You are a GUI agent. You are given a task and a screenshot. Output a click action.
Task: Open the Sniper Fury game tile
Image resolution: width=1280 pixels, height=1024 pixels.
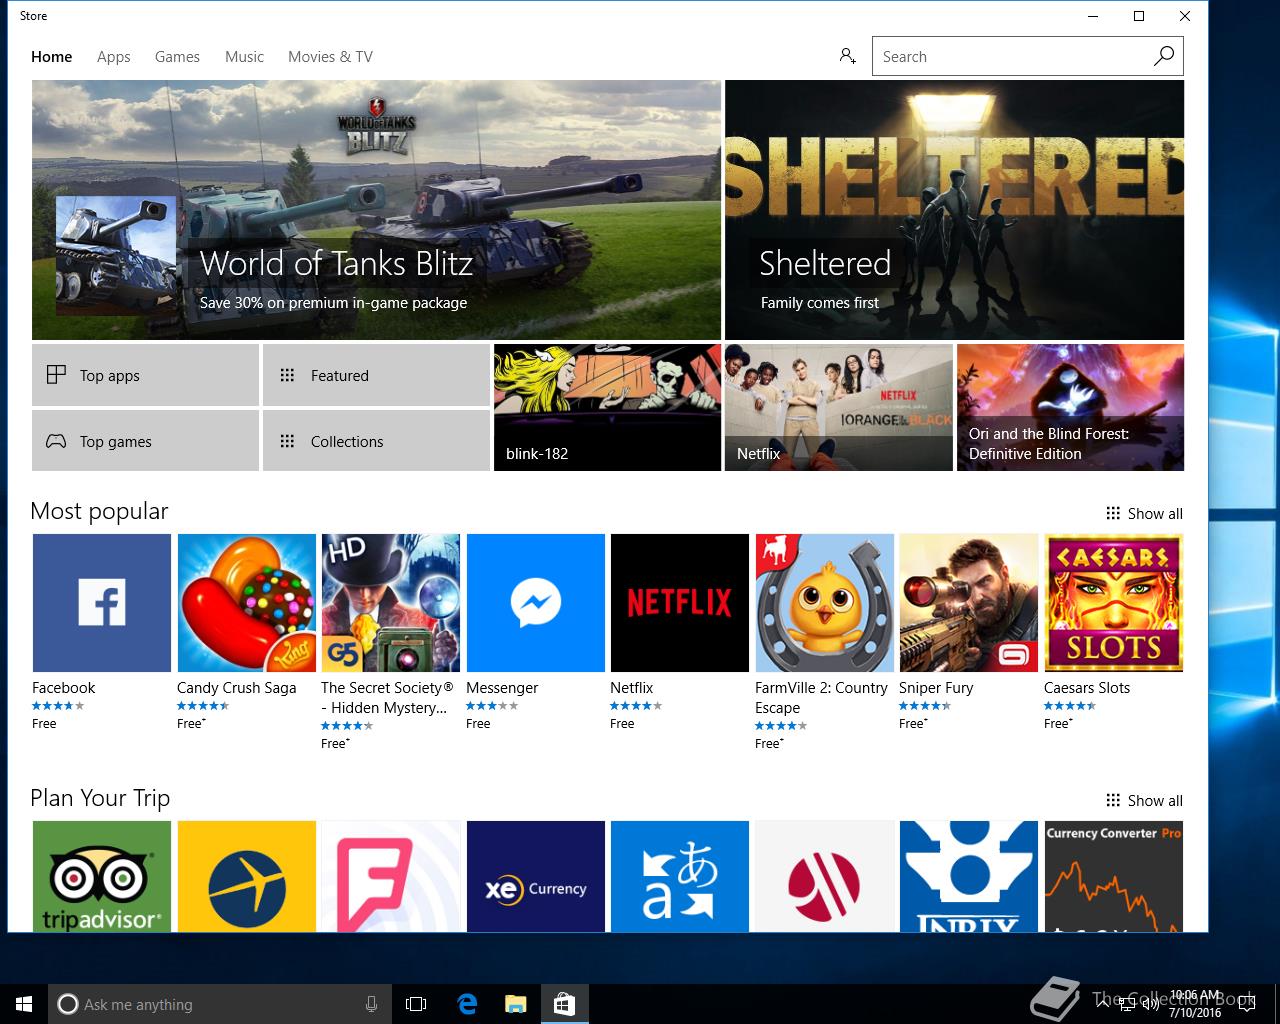click(969, 603)
